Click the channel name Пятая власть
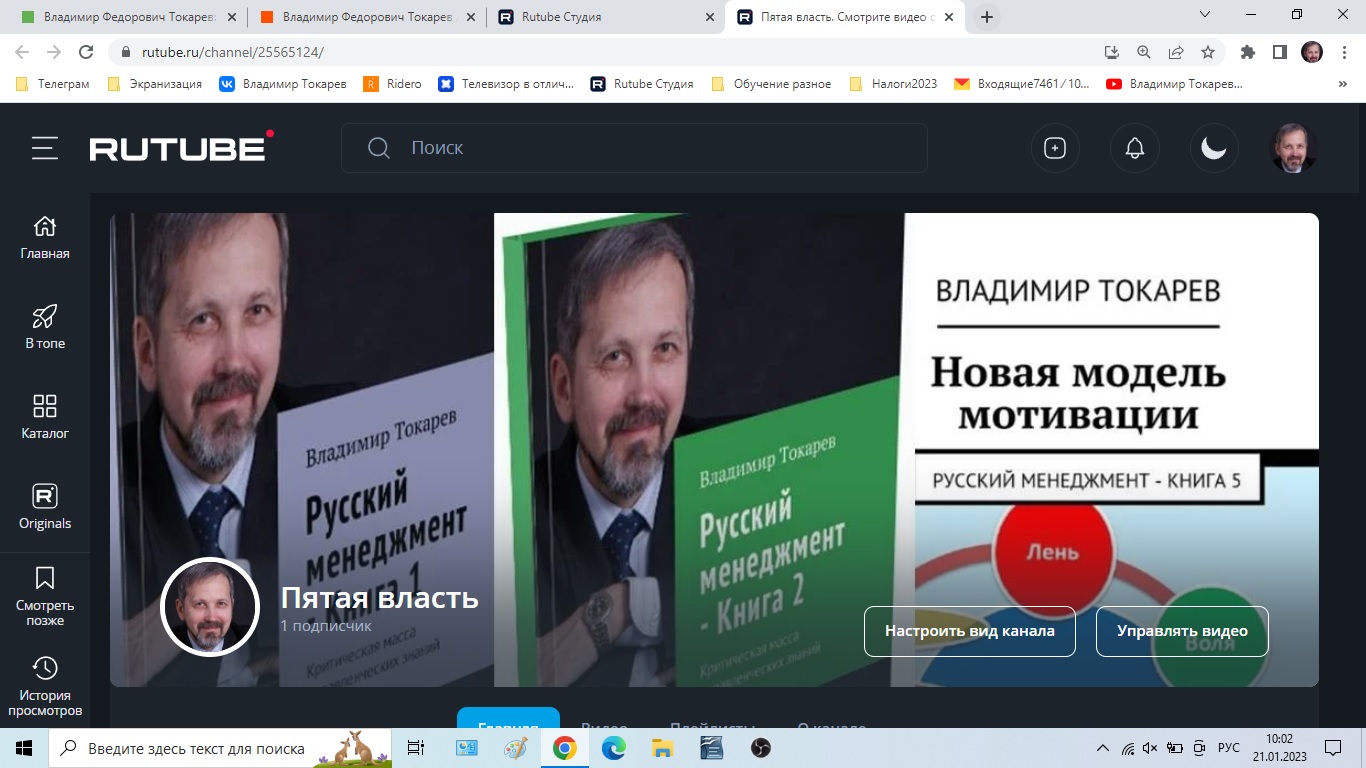The width and height of the screenshot is (1366, 768). (379, 598)
